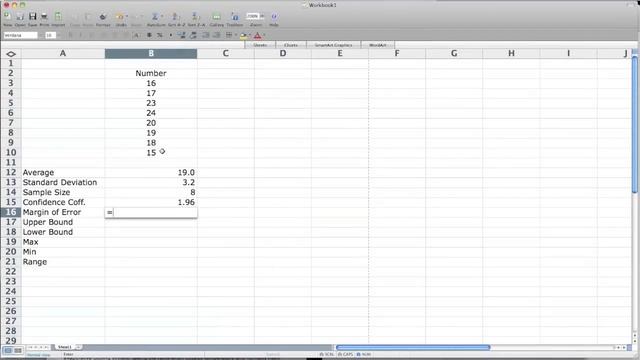The image size is (640, 360).
Task: Click the active cell containing the equals sign
Action: tap(151, 212)
